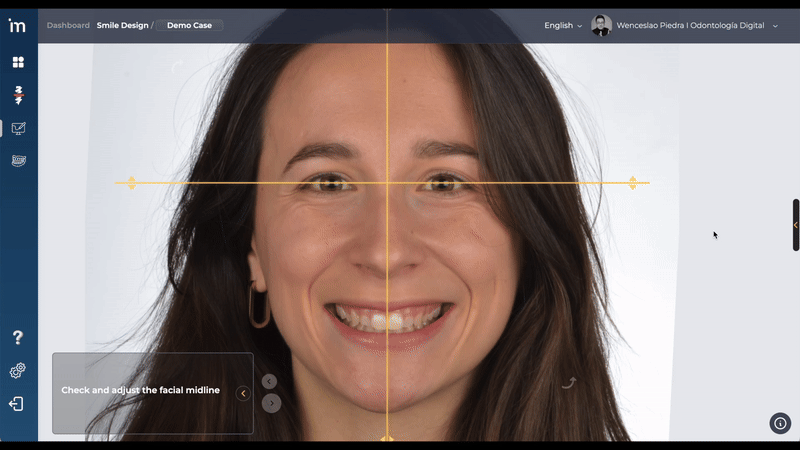Click the rotate arrow at the lower right of the photo
Screen dimensions: 800x450
569,383
